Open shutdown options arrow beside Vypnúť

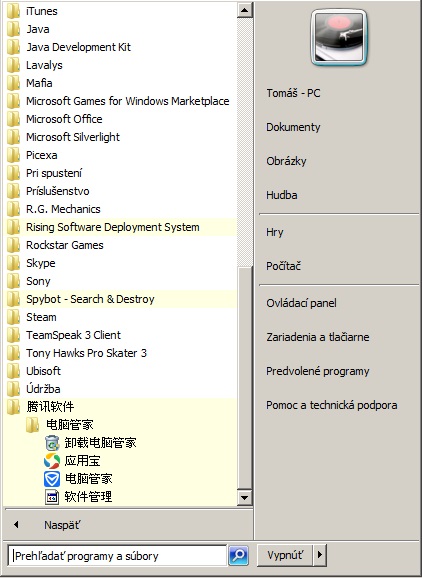[x=320, y=554]
